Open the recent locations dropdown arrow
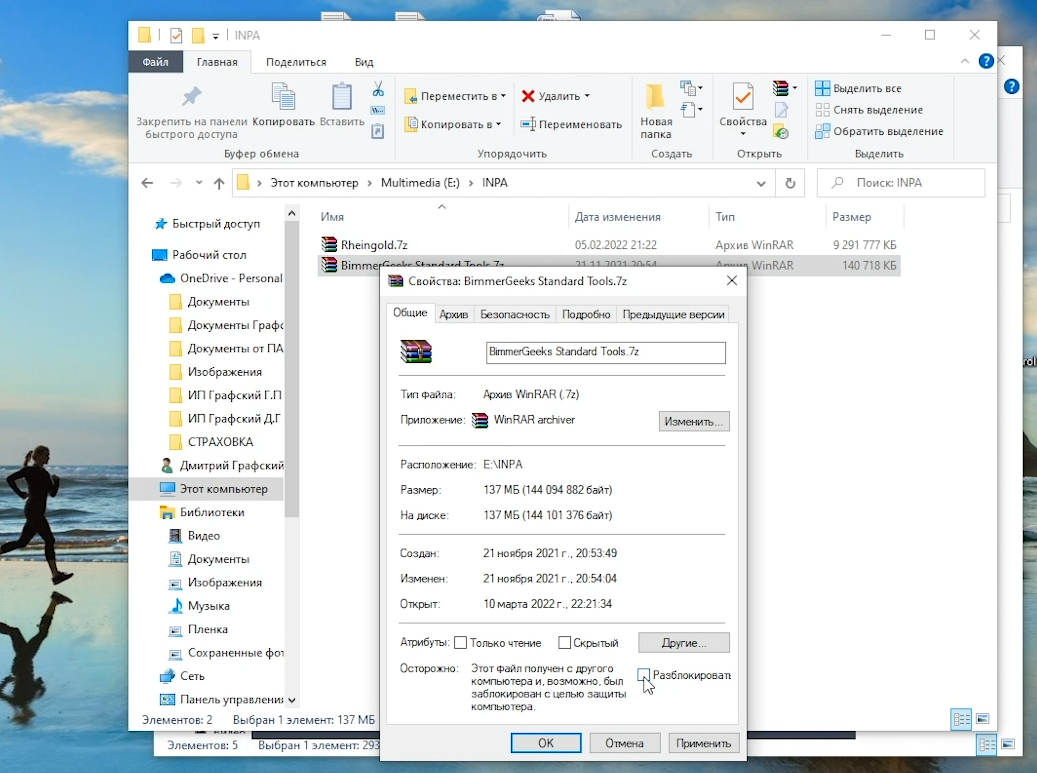This screenshot has width=1037, height=773. pos(199,183)
